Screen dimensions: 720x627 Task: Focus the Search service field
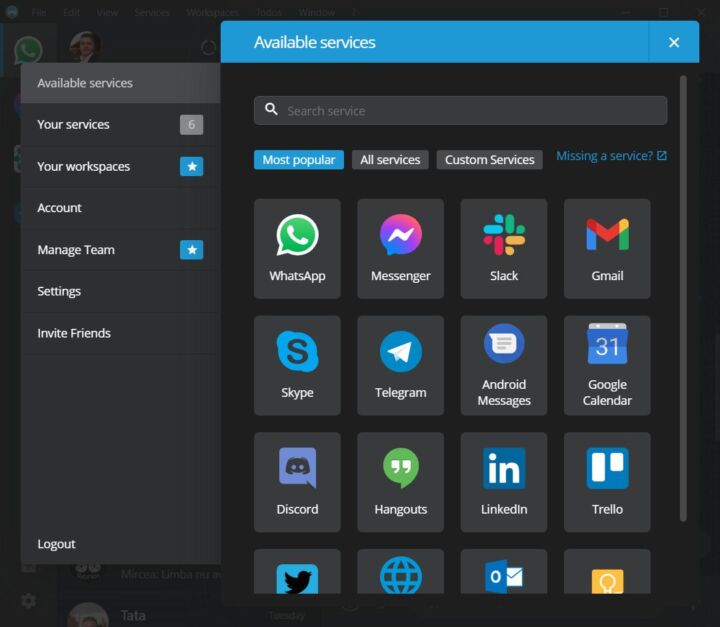(461, 111)
